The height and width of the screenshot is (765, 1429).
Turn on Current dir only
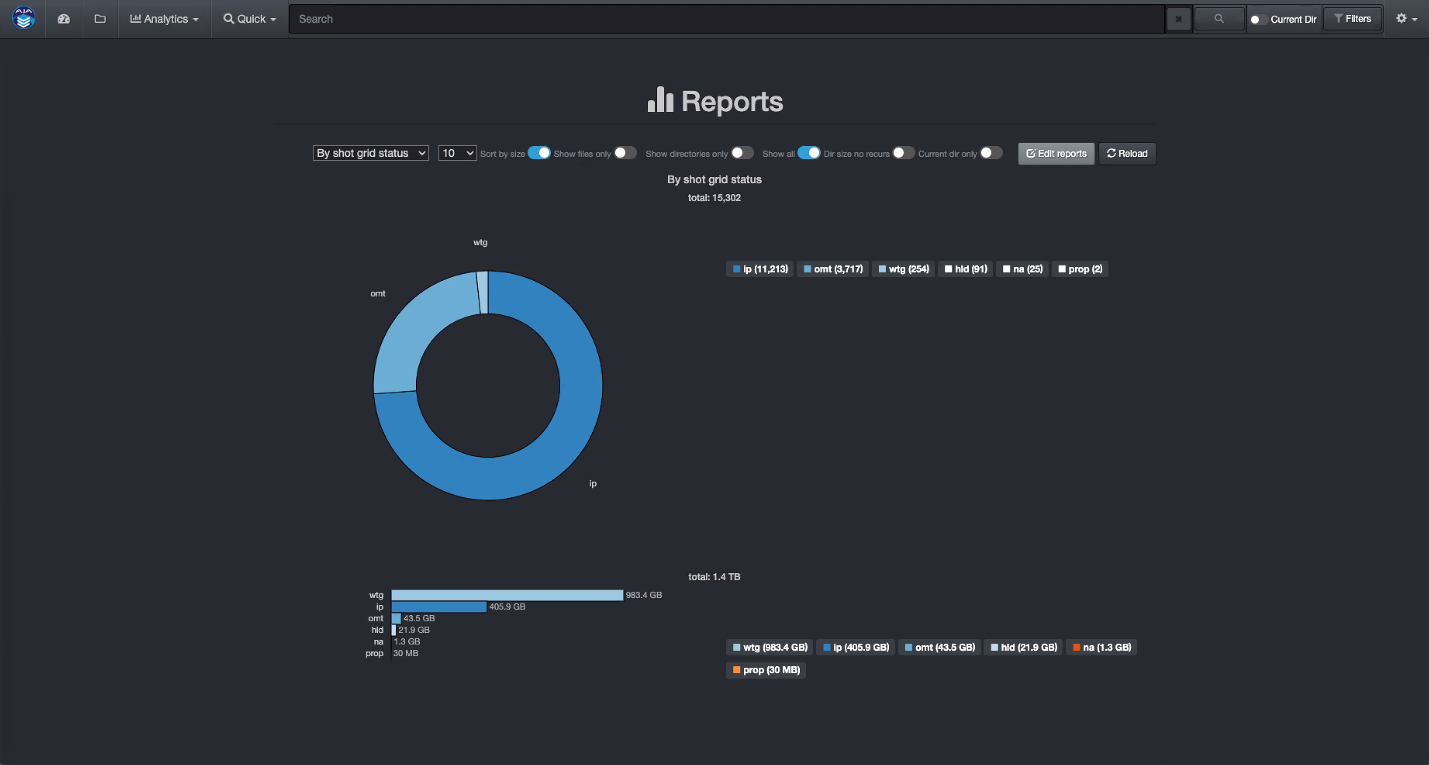point(991,152)
